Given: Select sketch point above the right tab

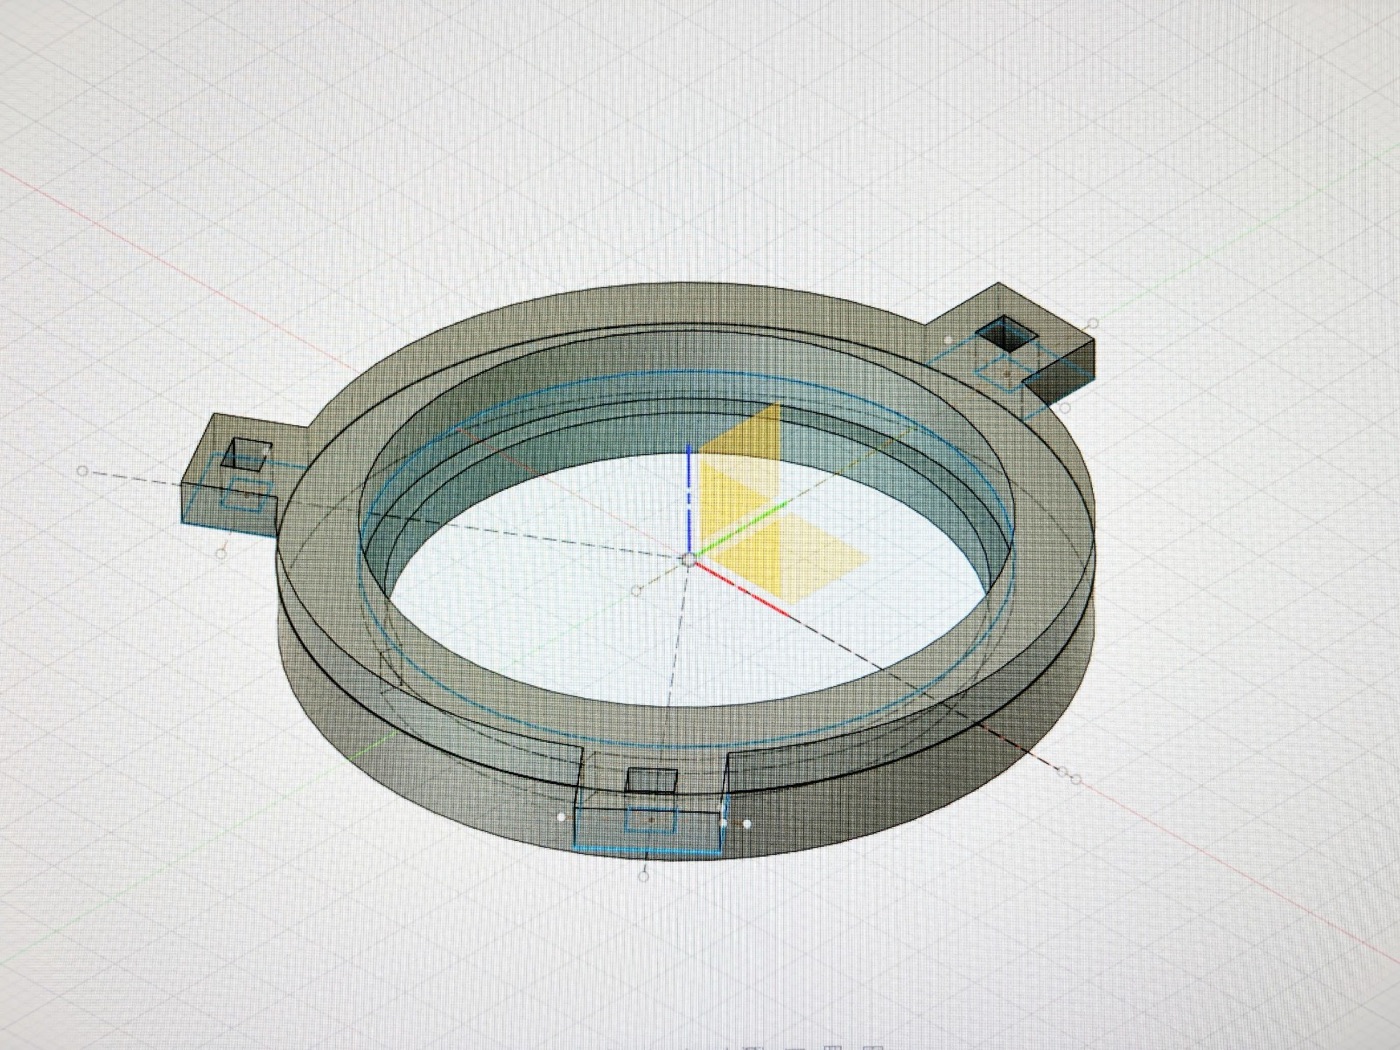Looking at the screenshot, I should click(x=1093, y=324).
